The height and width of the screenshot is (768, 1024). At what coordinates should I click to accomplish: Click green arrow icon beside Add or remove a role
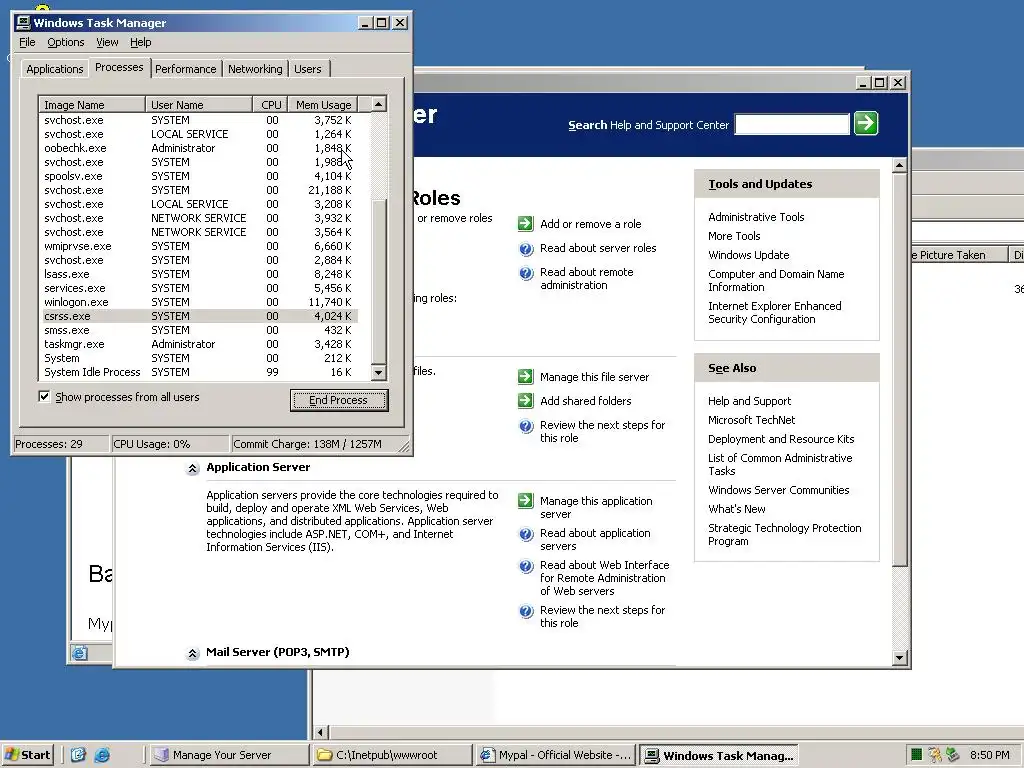[x=526, y=223]
